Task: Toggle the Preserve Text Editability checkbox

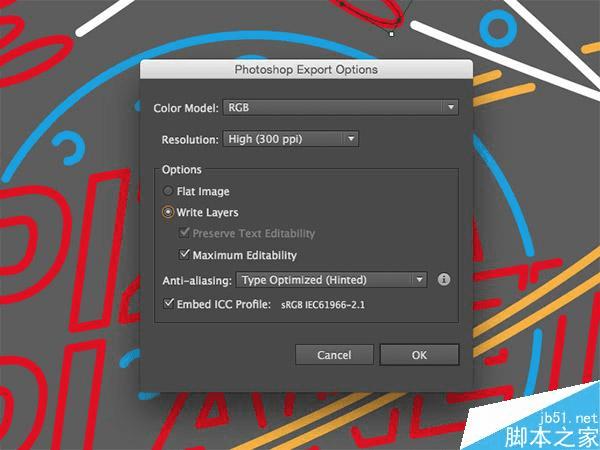Action: [x=184, y=233]
